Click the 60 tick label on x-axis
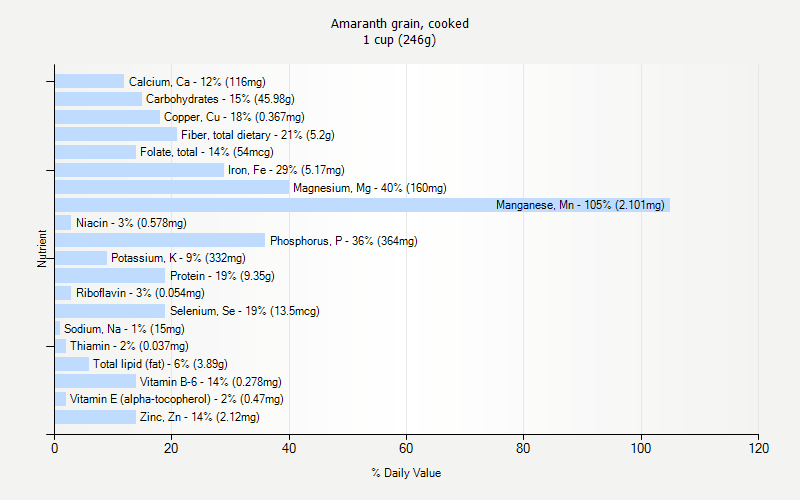The width and height of the screenshot is (800, 500). [406, 448]
